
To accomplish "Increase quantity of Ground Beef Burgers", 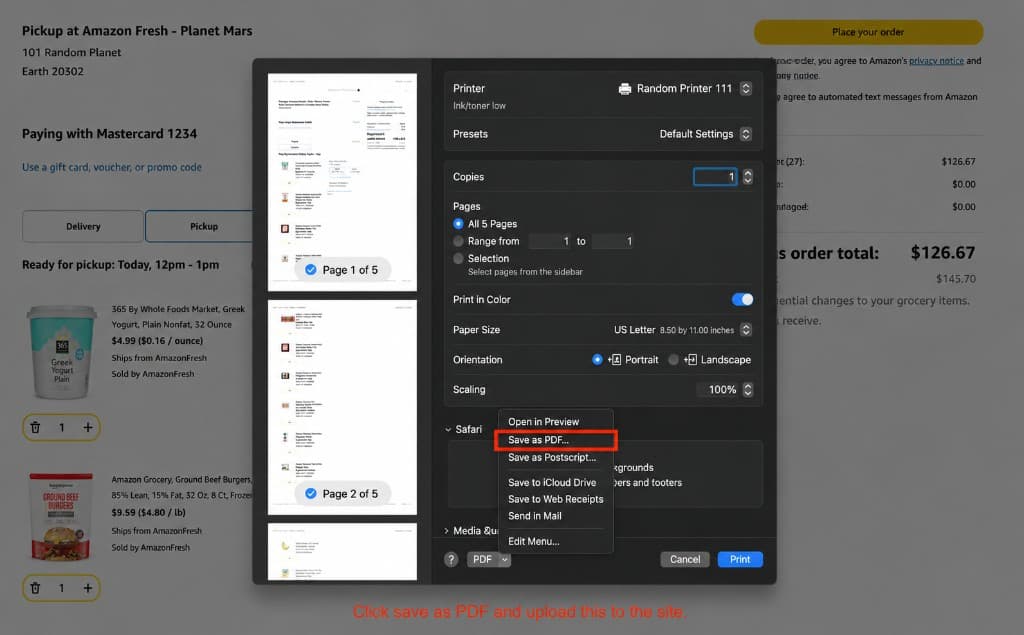I will 88,588.
